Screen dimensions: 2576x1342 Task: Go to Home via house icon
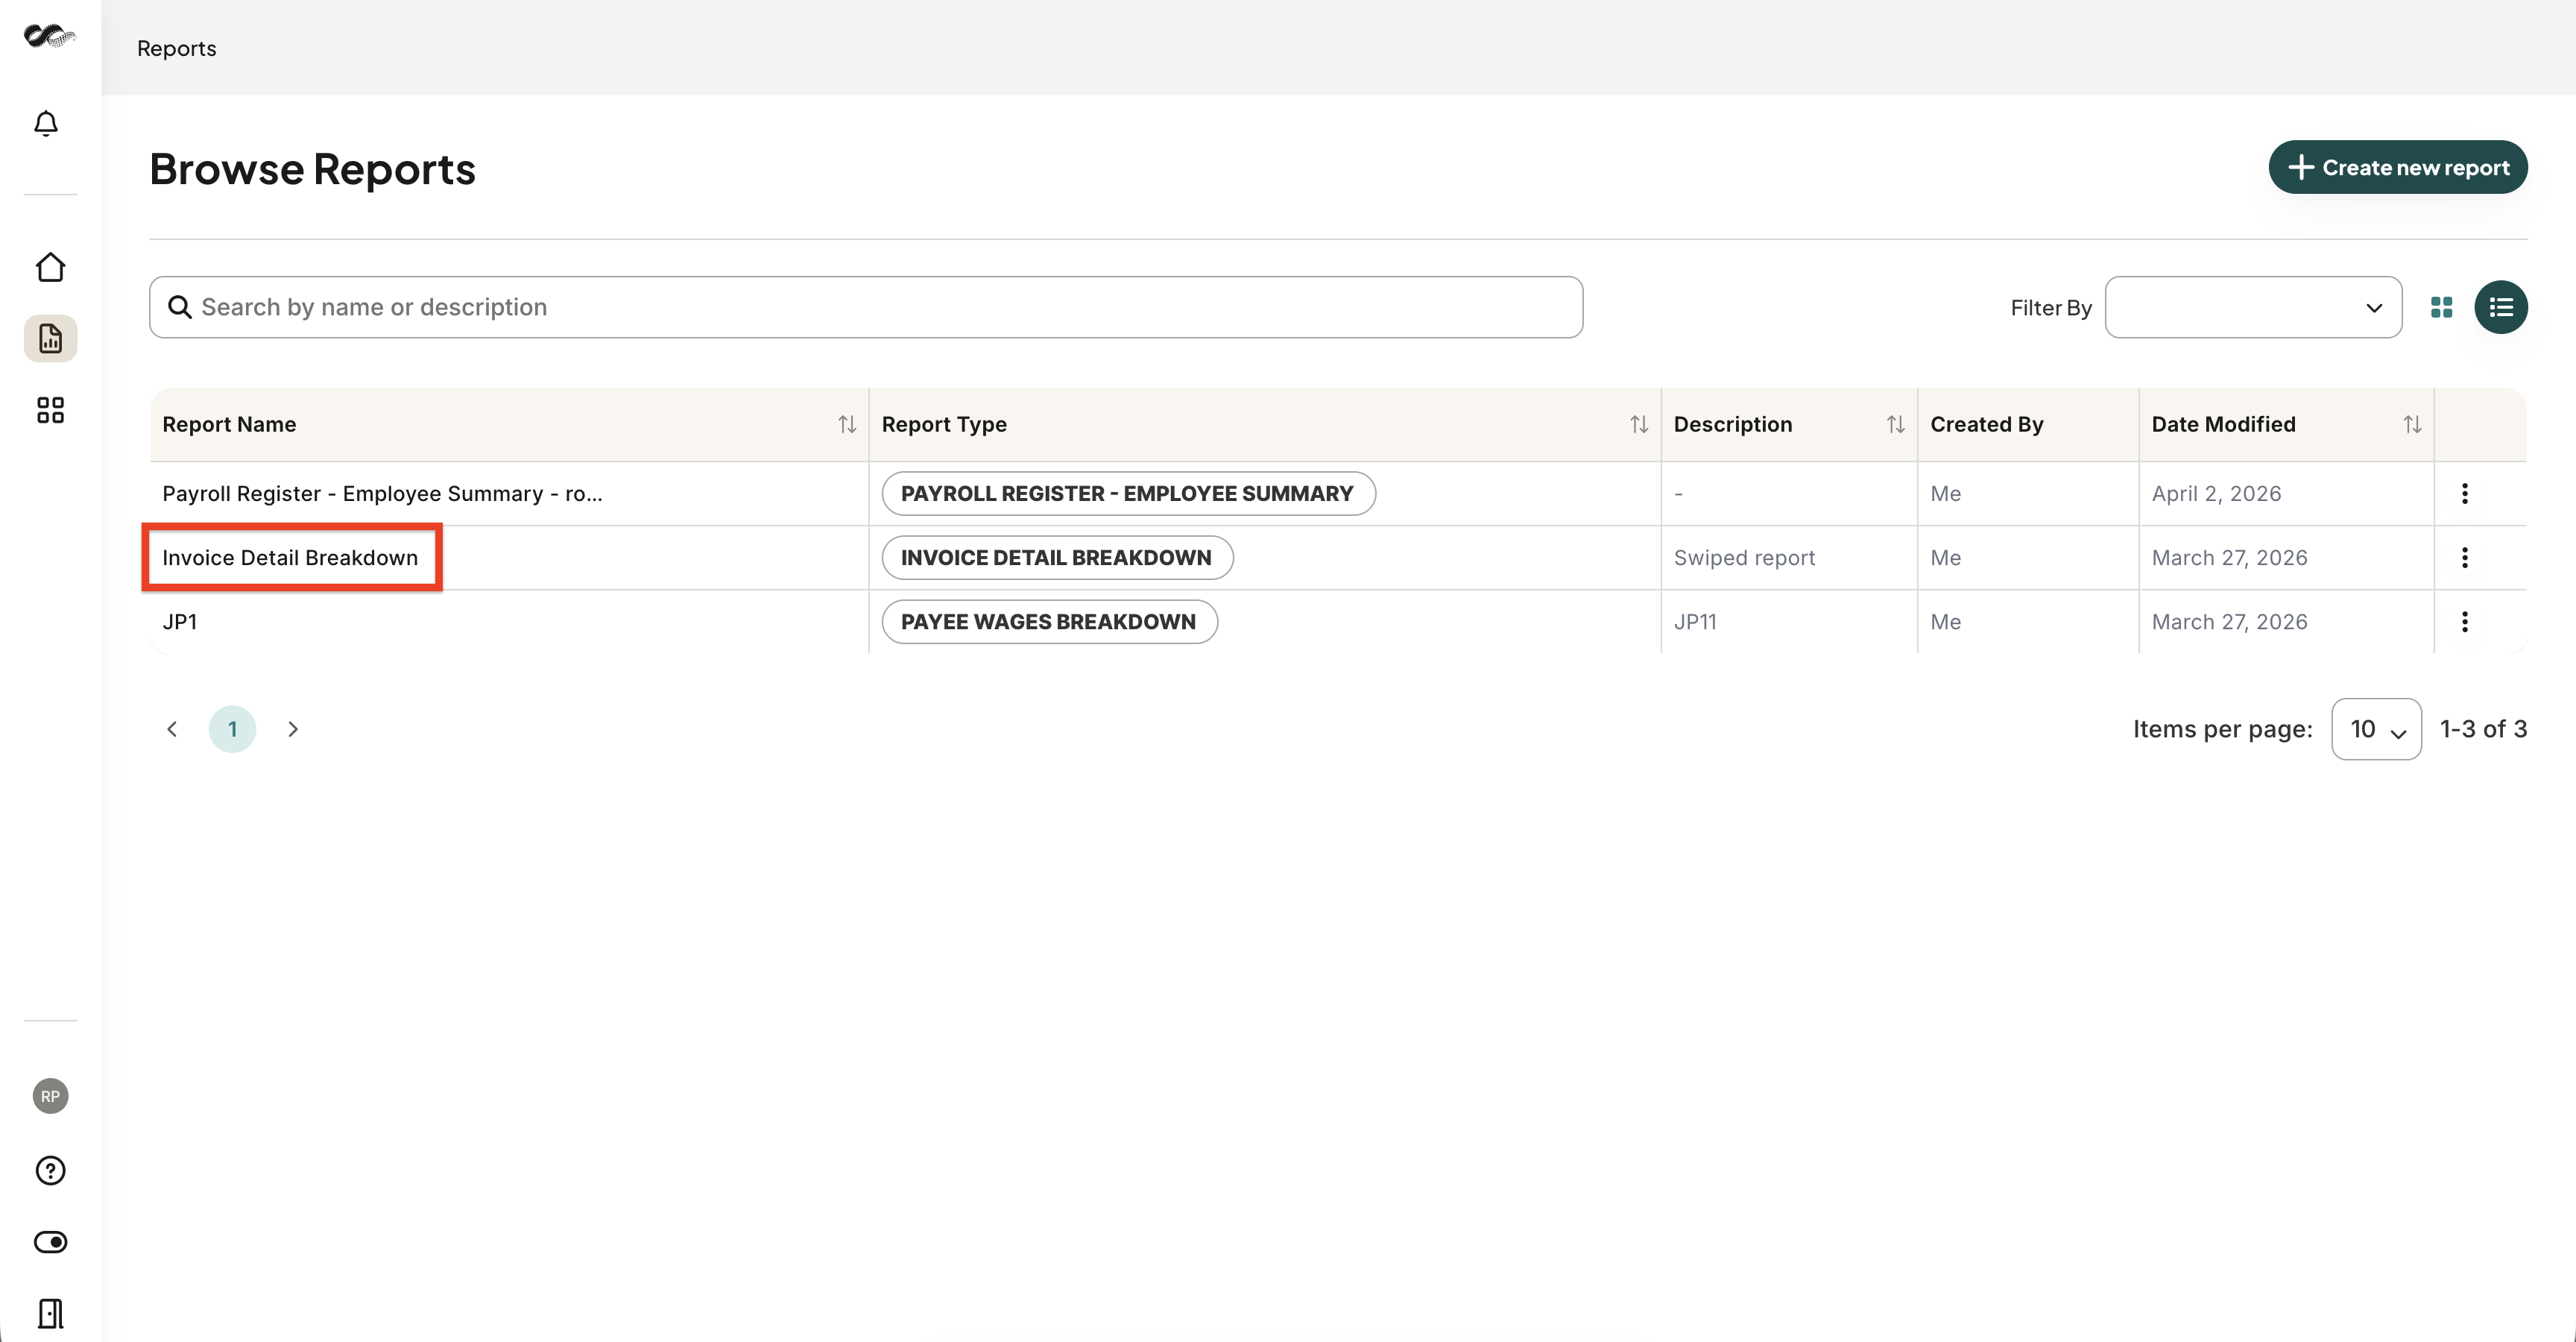coord(50,267)
